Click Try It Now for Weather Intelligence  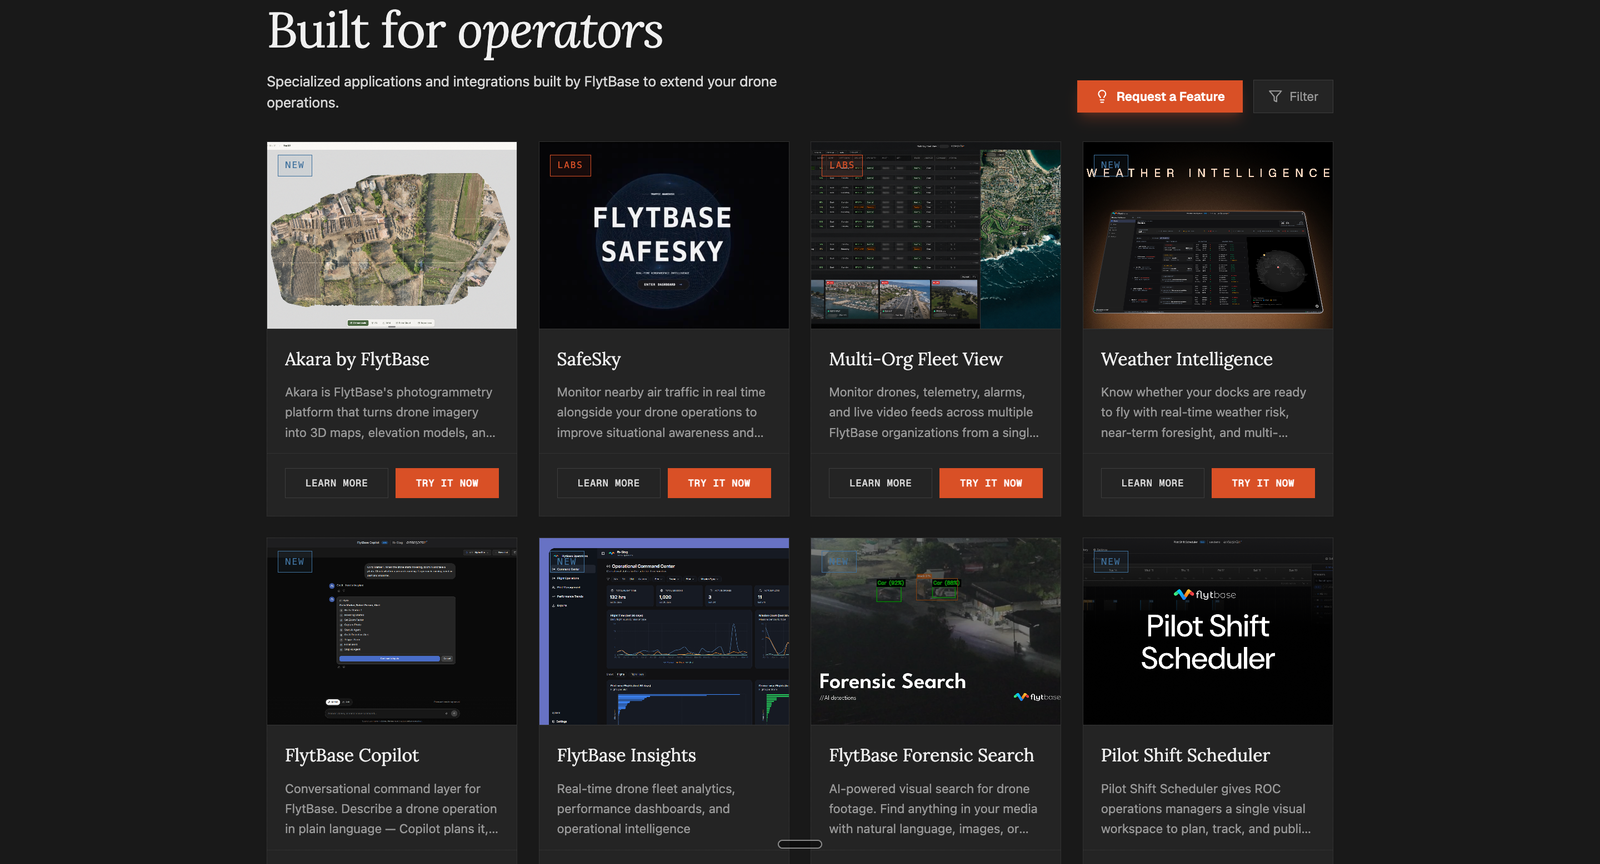tap(1263, 483)
